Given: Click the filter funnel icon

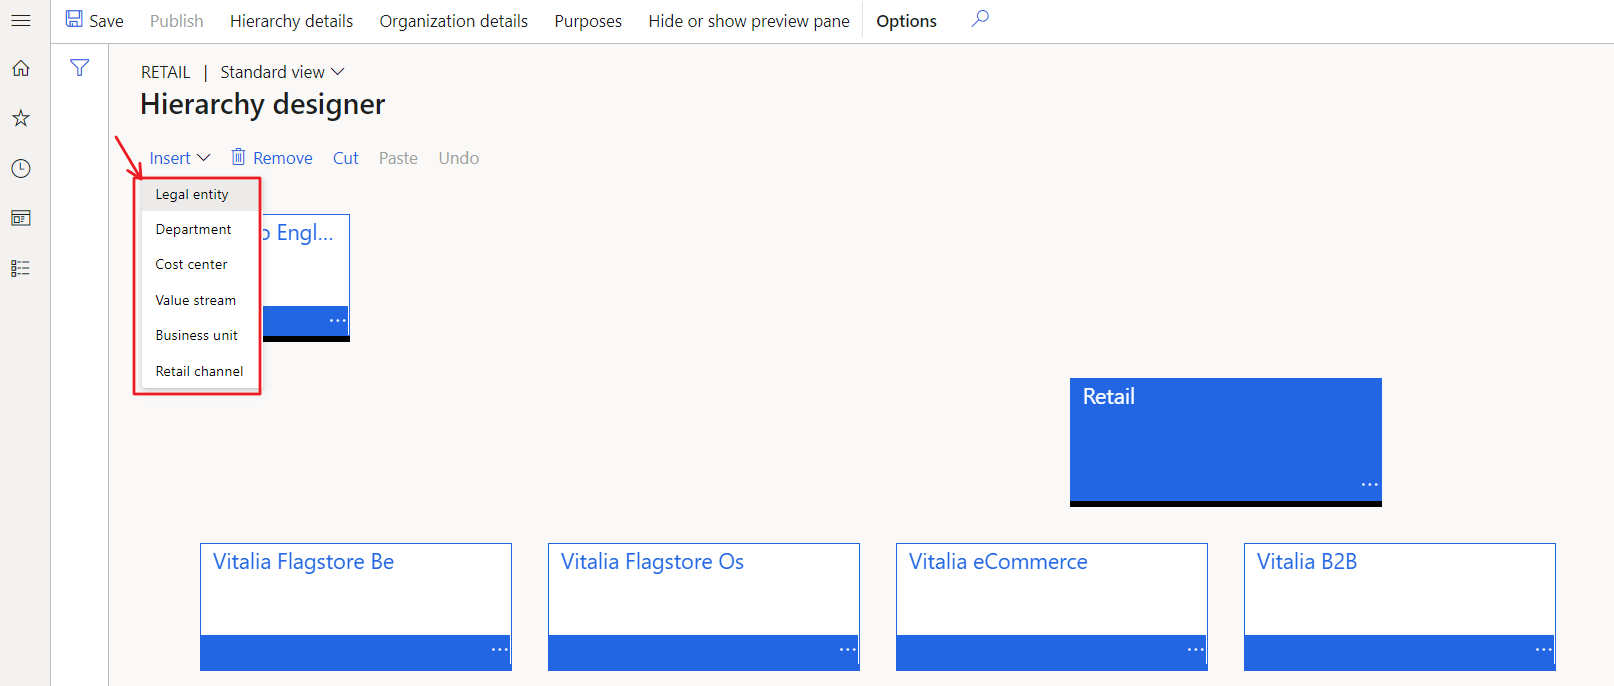Looking at the screenshot, I should tap(79, 68).
